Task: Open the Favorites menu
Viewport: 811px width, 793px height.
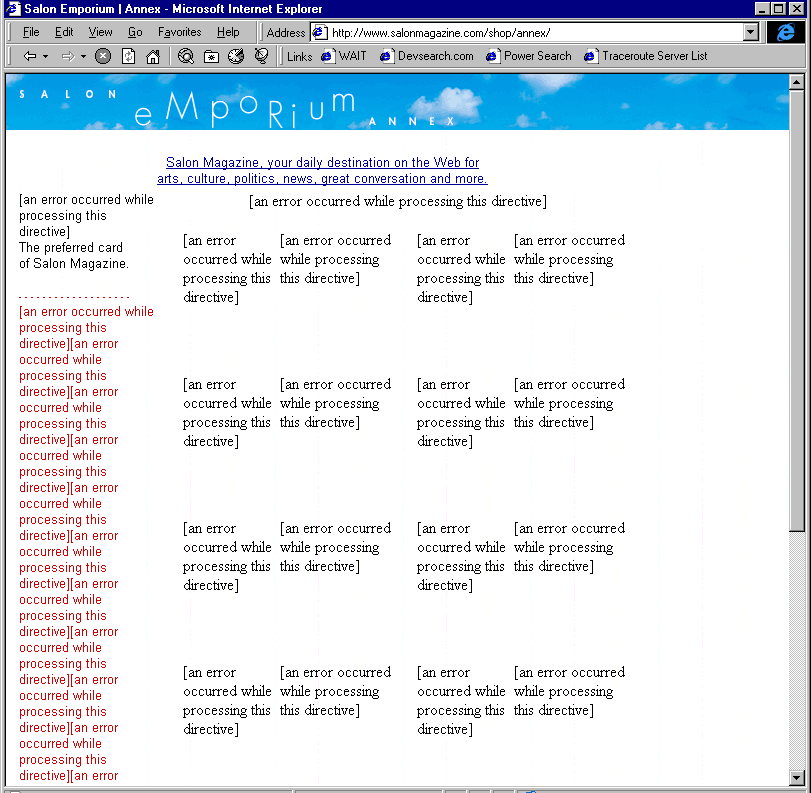Action: tap(179, 32)
